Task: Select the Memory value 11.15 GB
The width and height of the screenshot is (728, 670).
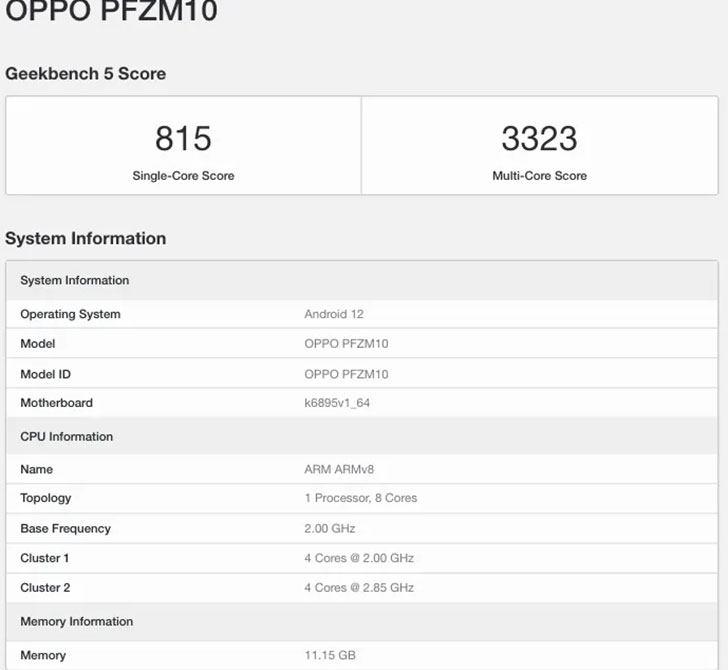Action: pos(330,656)
